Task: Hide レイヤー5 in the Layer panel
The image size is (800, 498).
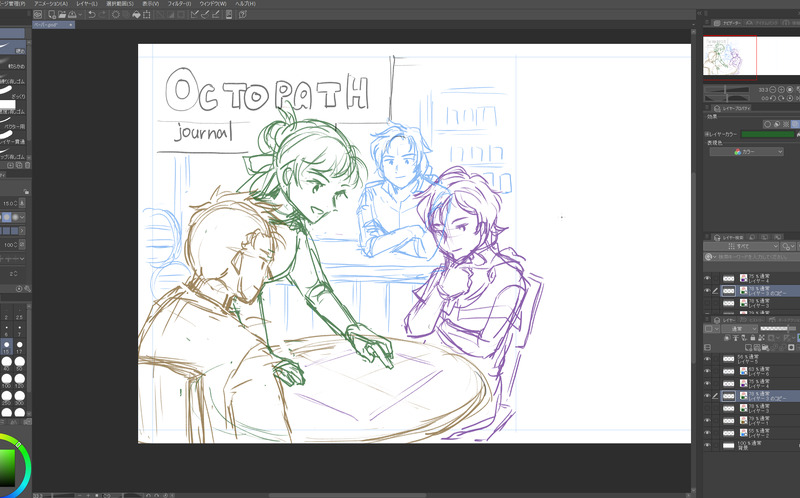Action: tap(707, 359)
